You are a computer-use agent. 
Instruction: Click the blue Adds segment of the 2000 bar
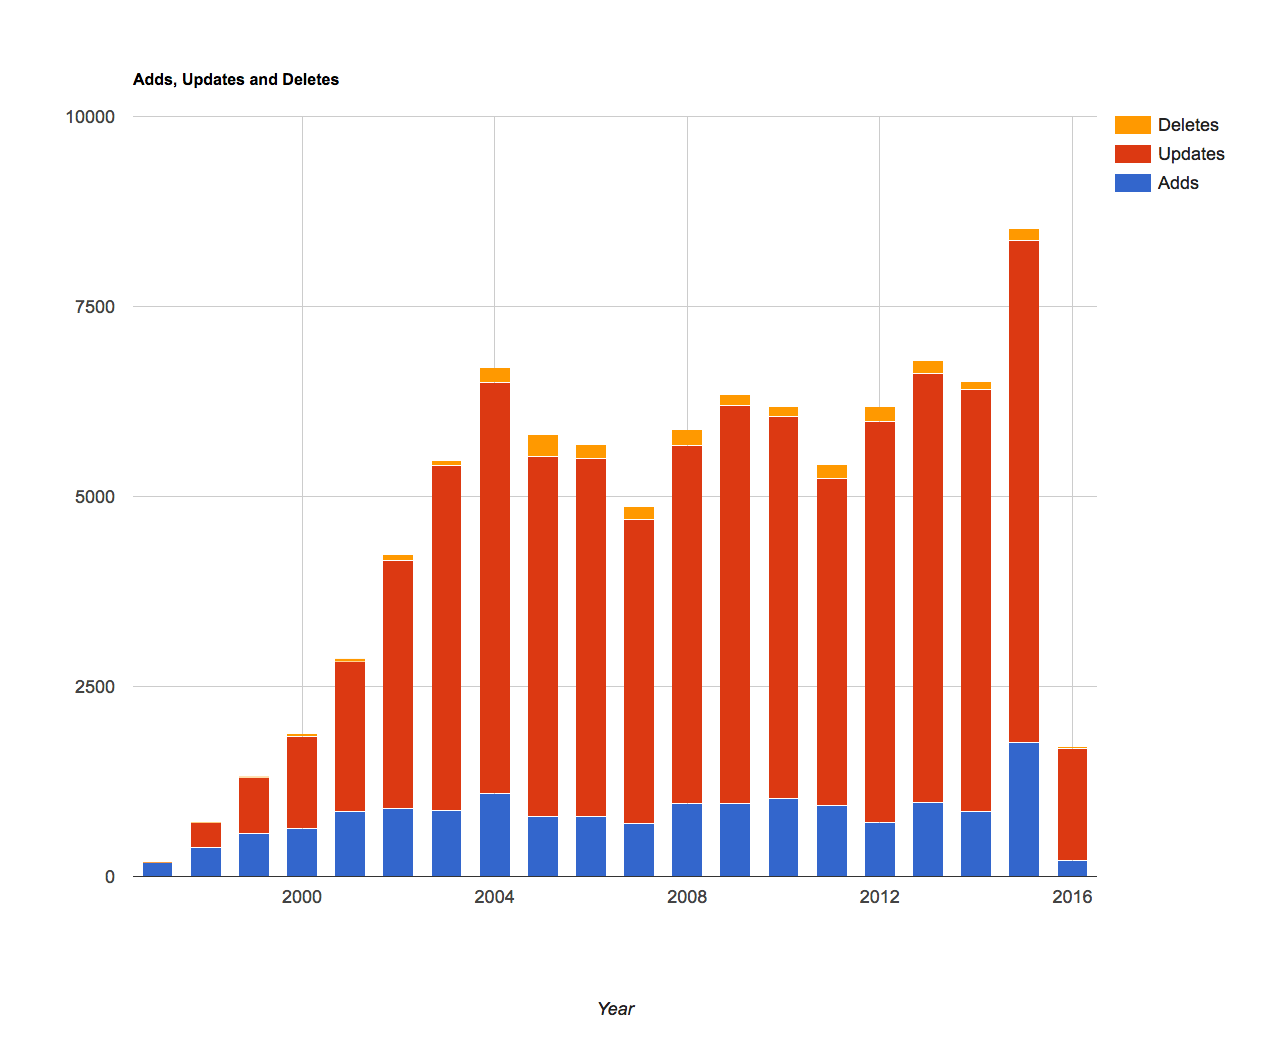(x=302, y=852)
